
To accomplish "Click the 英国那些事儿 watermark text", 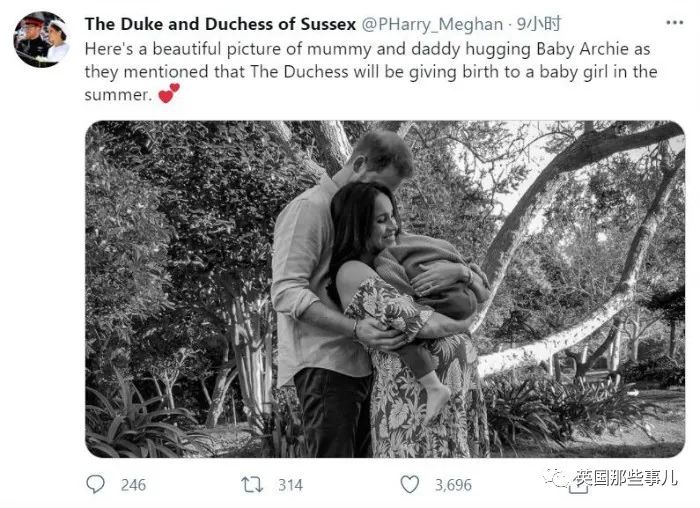I will 626,478.
